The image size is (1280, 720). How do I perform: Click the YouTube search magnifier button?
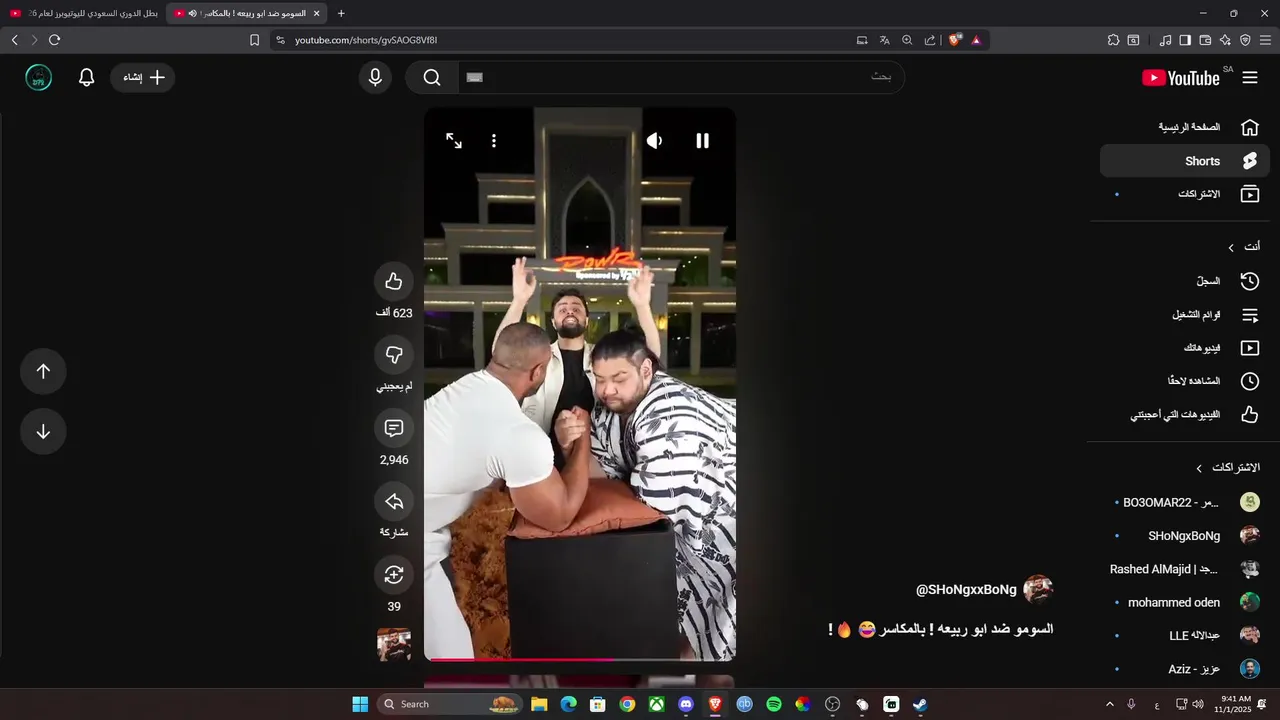[432, 78]
